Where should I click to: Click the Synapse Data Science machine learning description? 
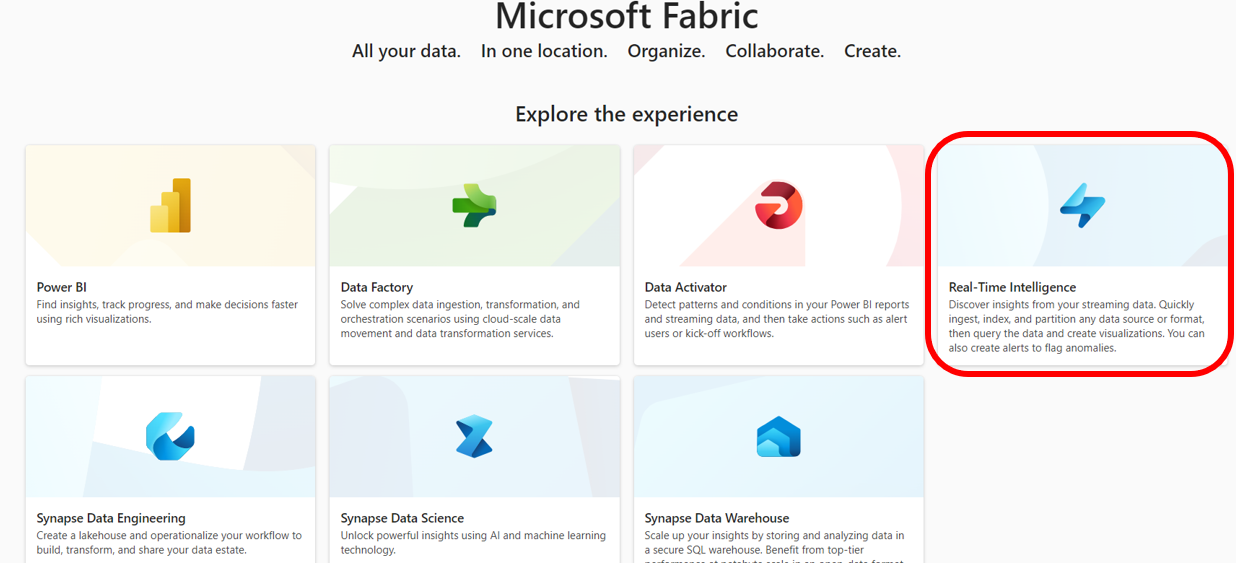(x=473, y=542)
